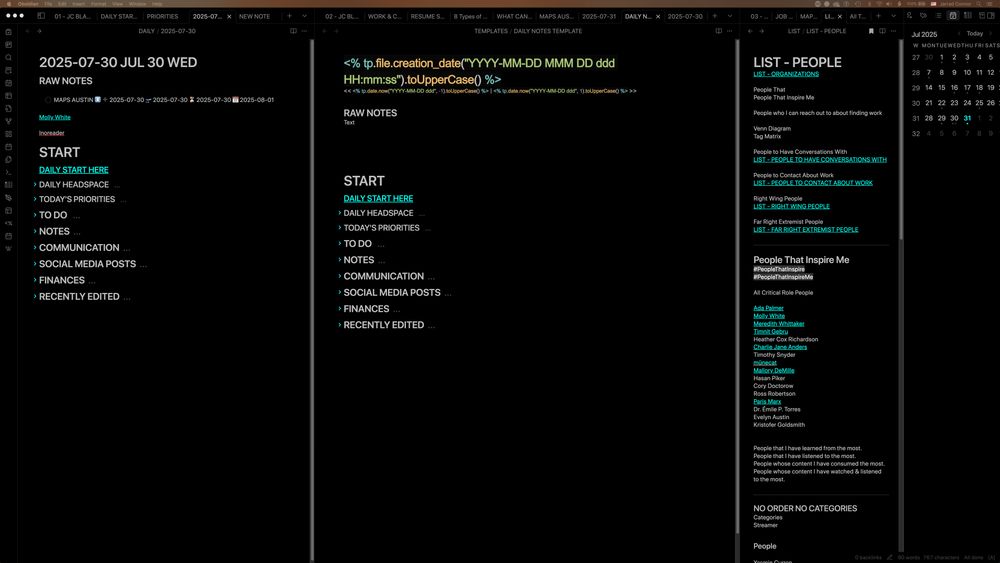Open the Apple menu
The image size is (1000, 563).
coord(8,4)
